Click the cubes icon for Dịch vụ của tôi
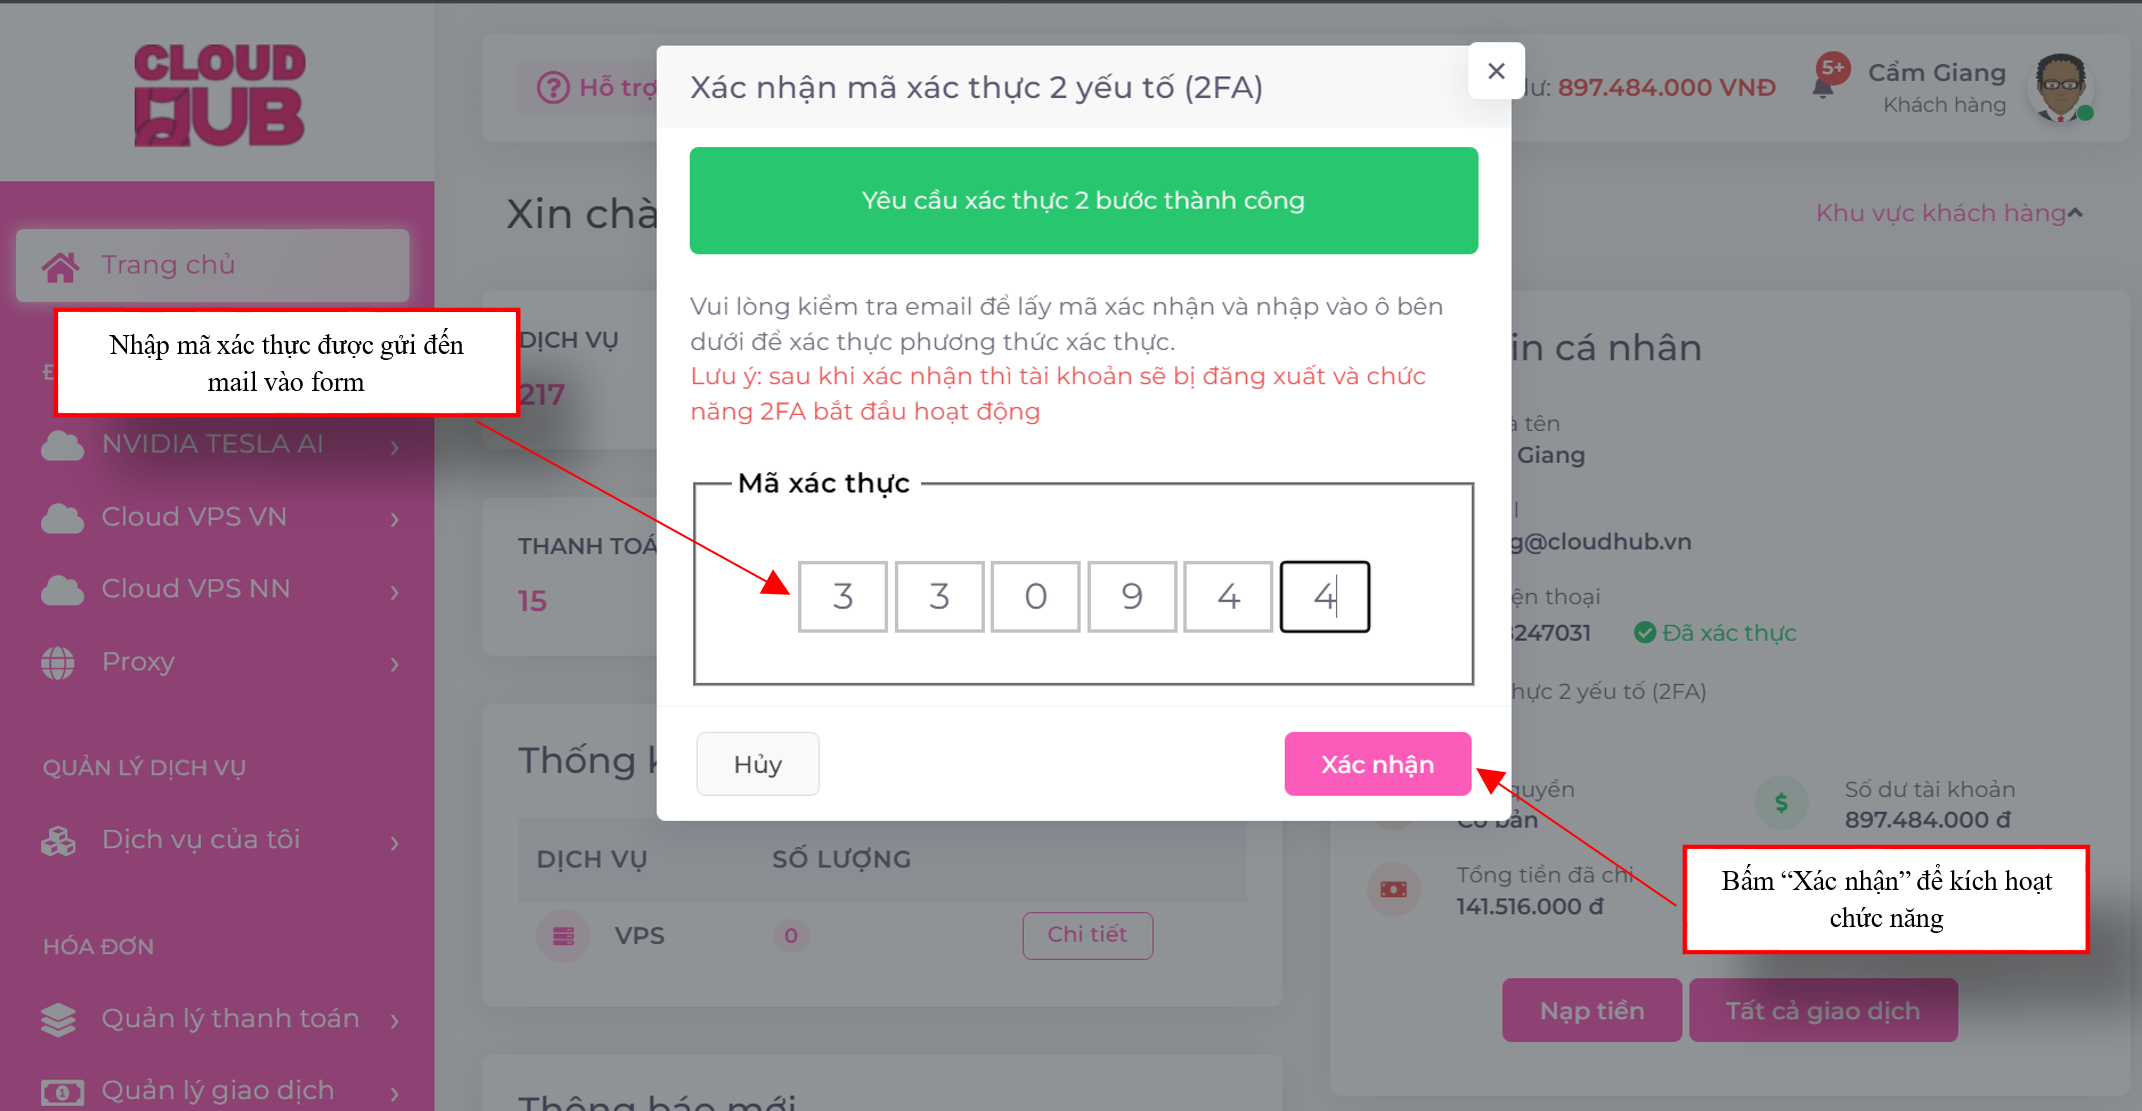Viewport: 2142px width, 1111px height. 58,841
